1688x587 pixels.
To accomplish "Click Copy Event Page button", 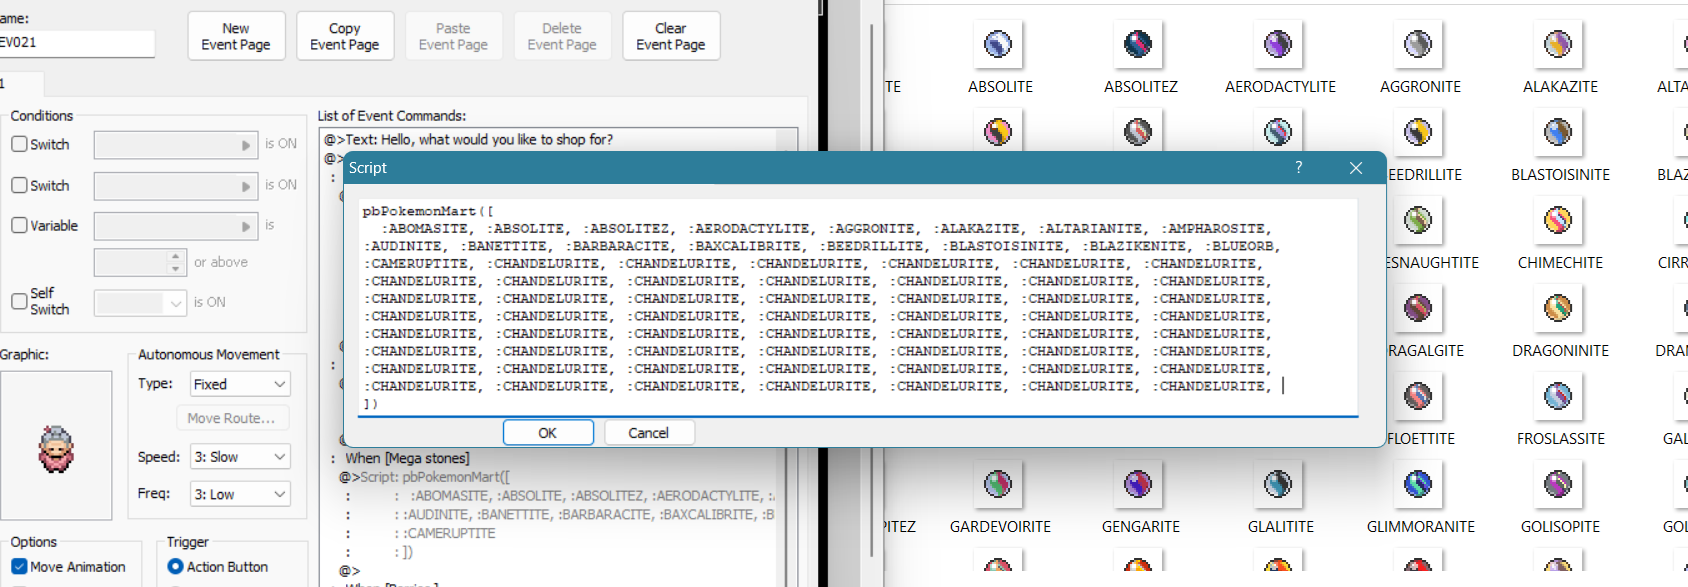I will 345,36.
